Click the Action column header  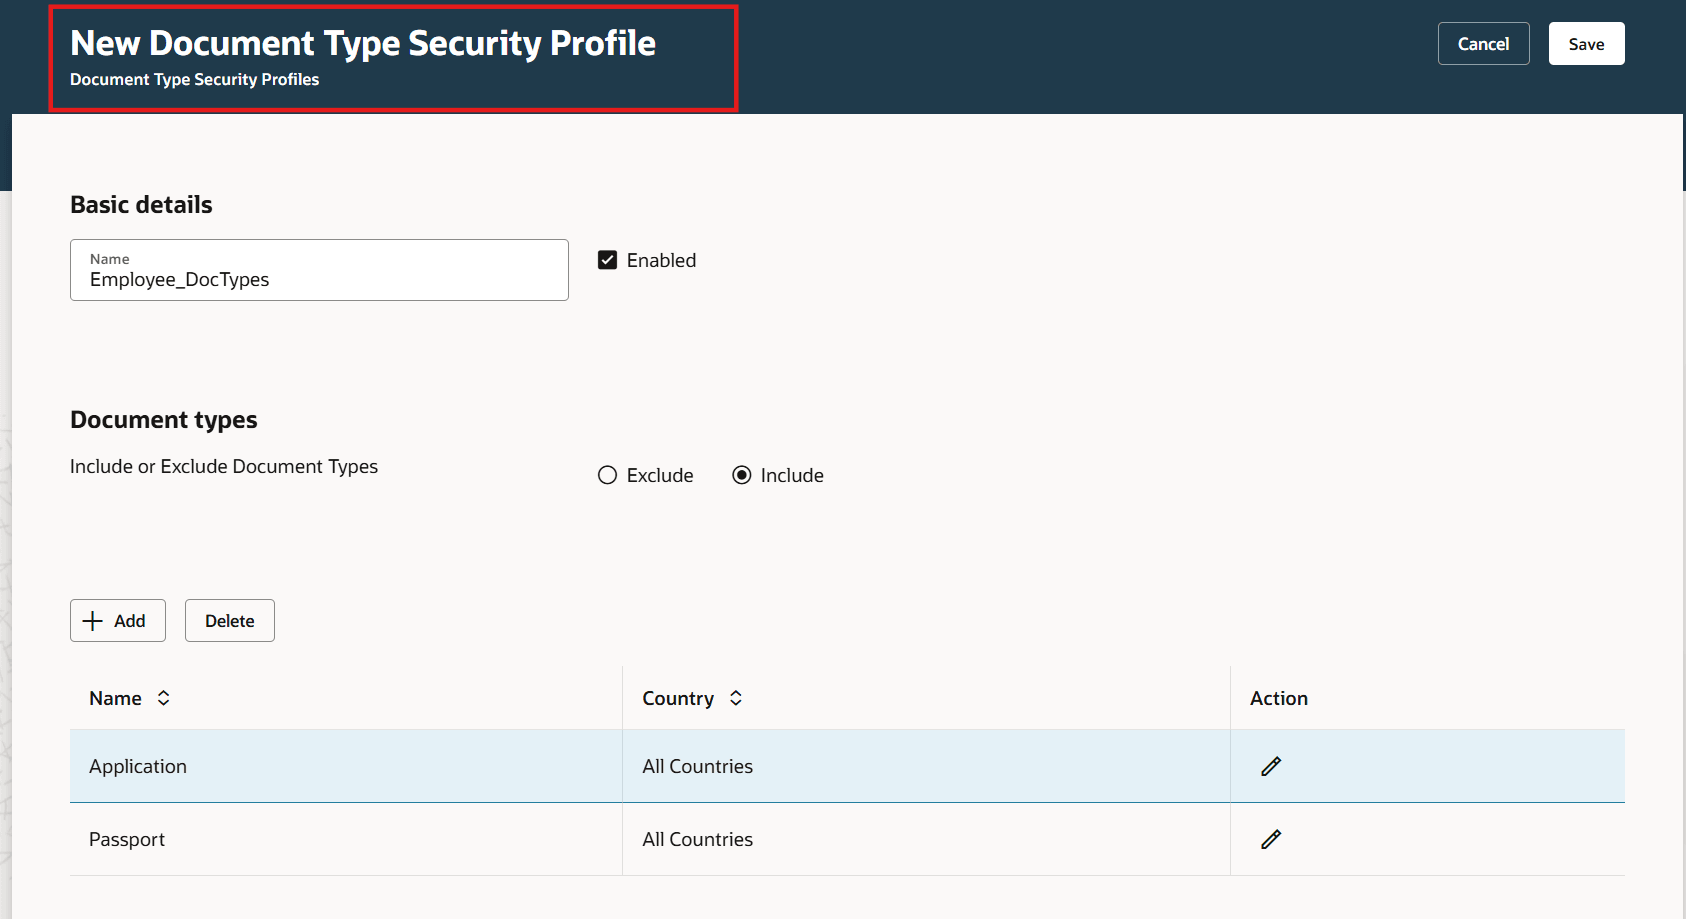coord(1278,698)
